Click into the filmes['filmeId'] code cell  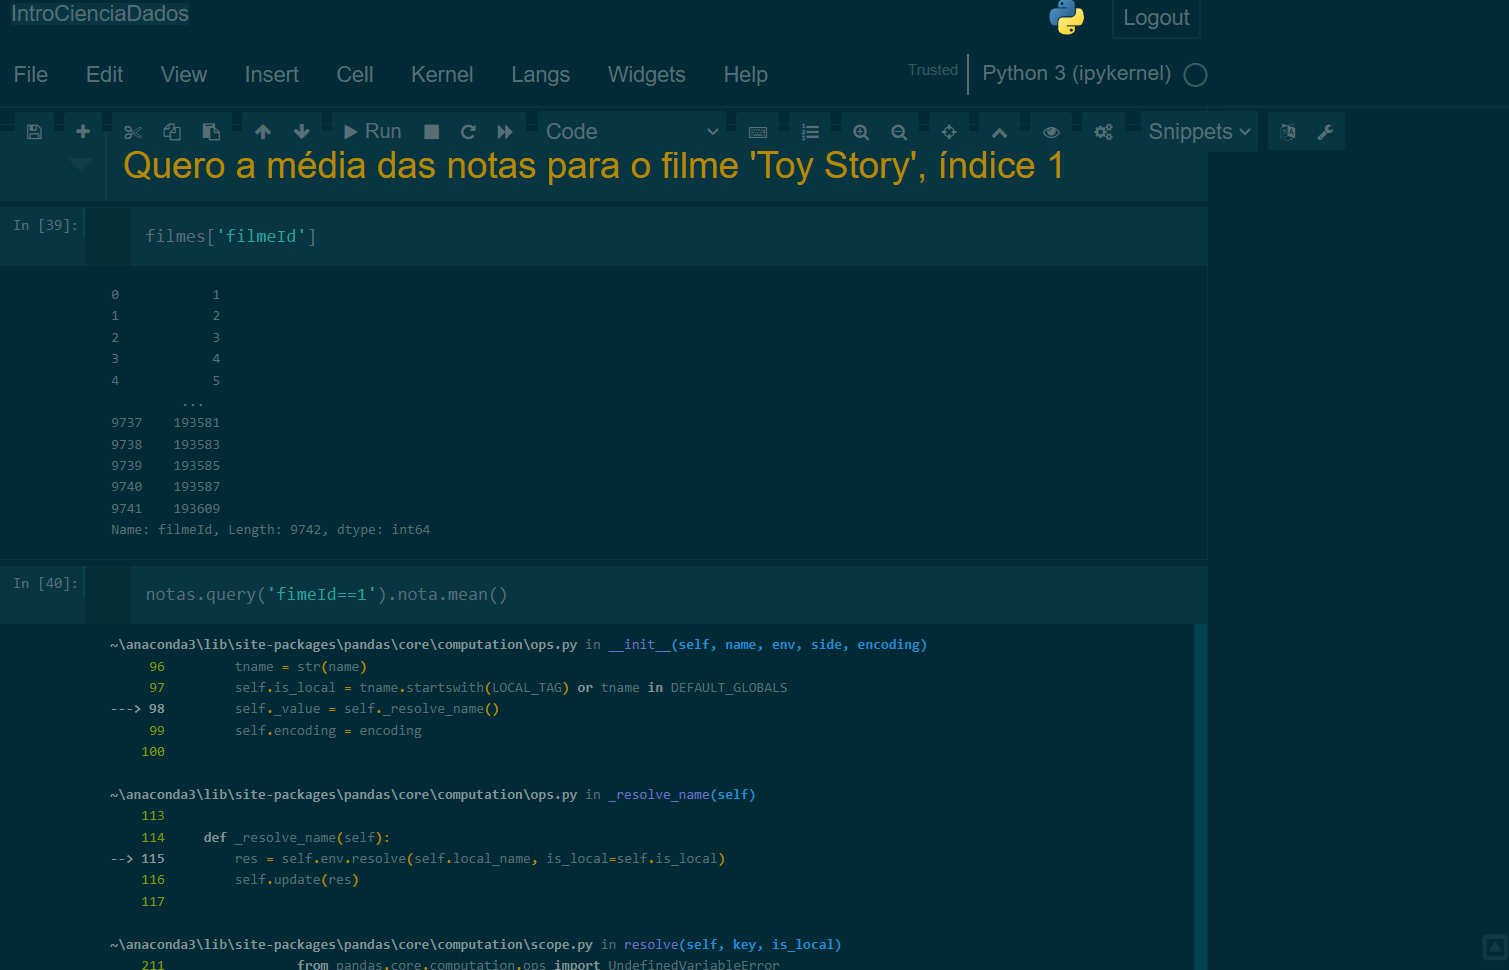tap(668, 236)
